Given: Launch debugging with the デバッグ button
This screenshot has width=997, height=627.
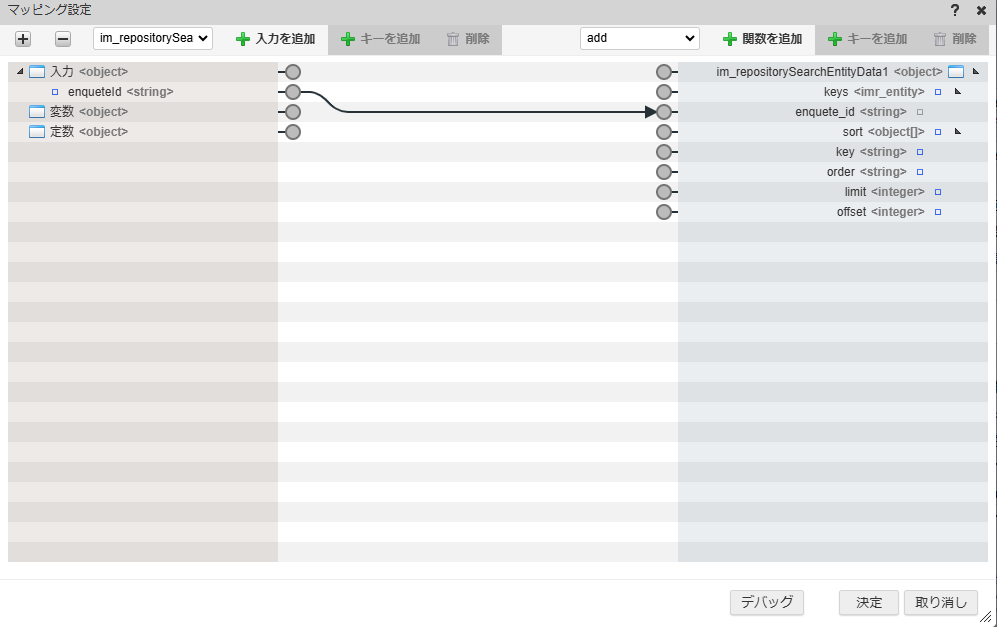Looking at the screenshot, I should [x=766, y=602].
